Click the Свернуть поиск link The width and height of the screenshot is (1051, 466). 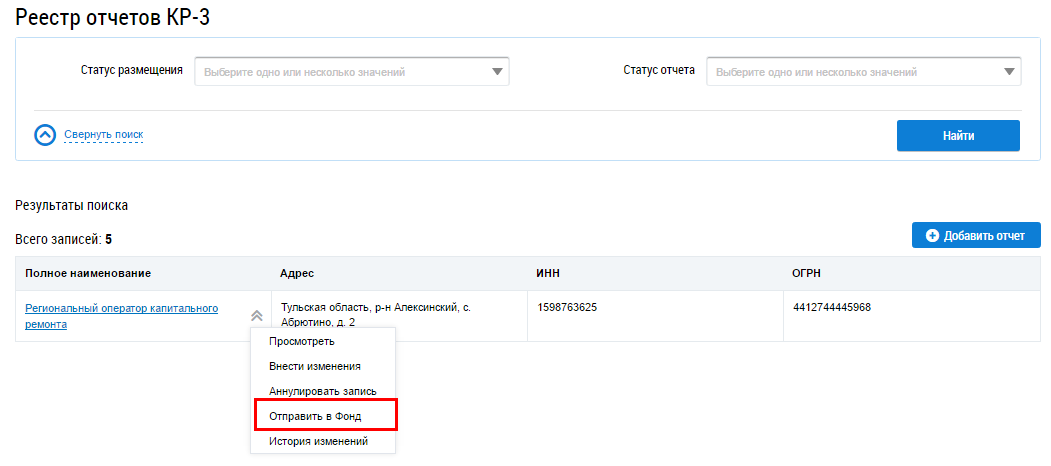click(104, 135)
